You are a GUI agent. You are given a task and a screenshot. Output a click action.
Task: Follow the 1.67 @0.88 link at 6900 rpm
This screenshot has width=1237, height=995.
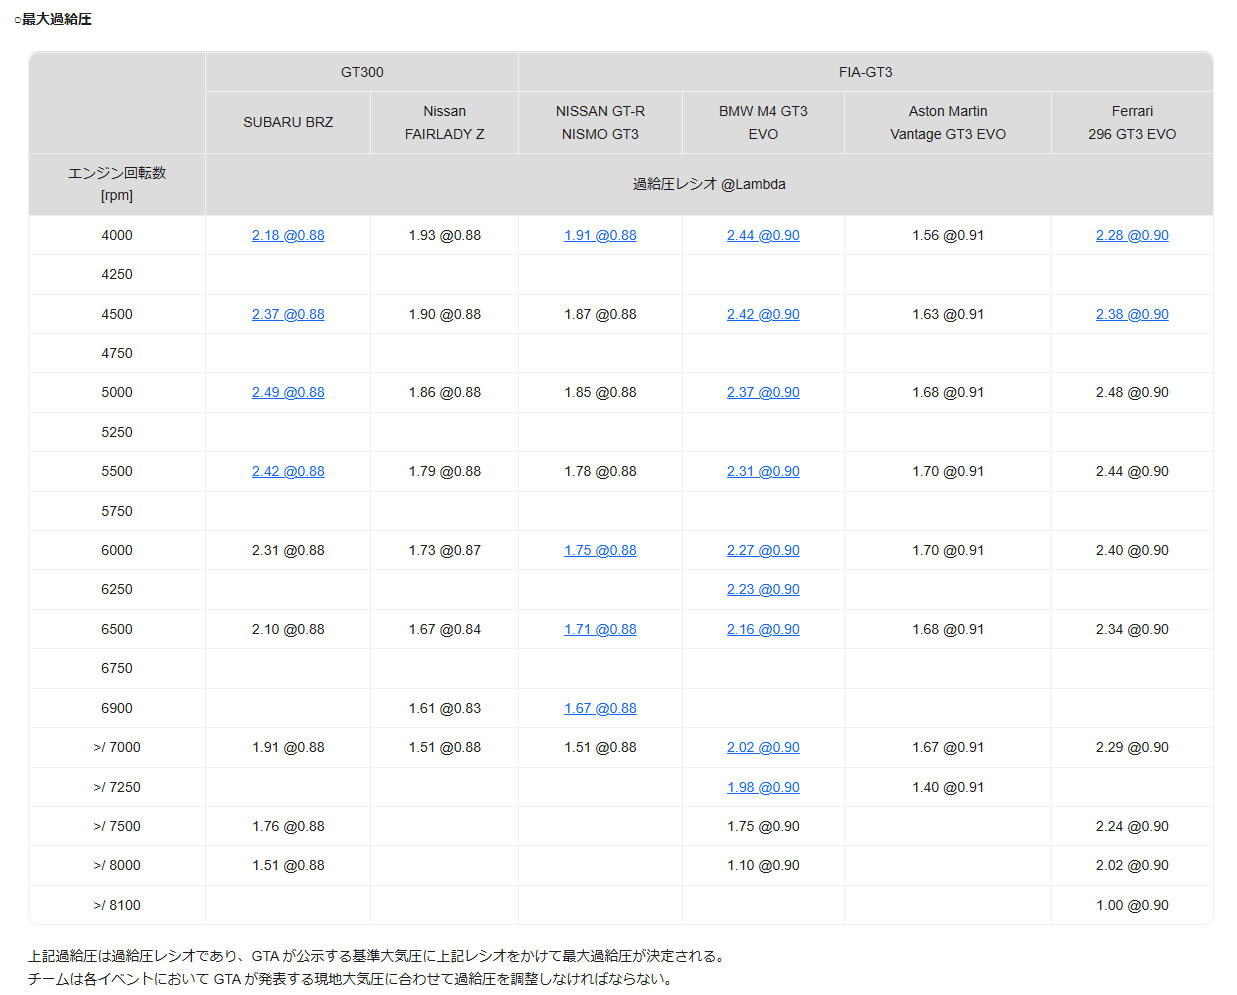[600, 708]
